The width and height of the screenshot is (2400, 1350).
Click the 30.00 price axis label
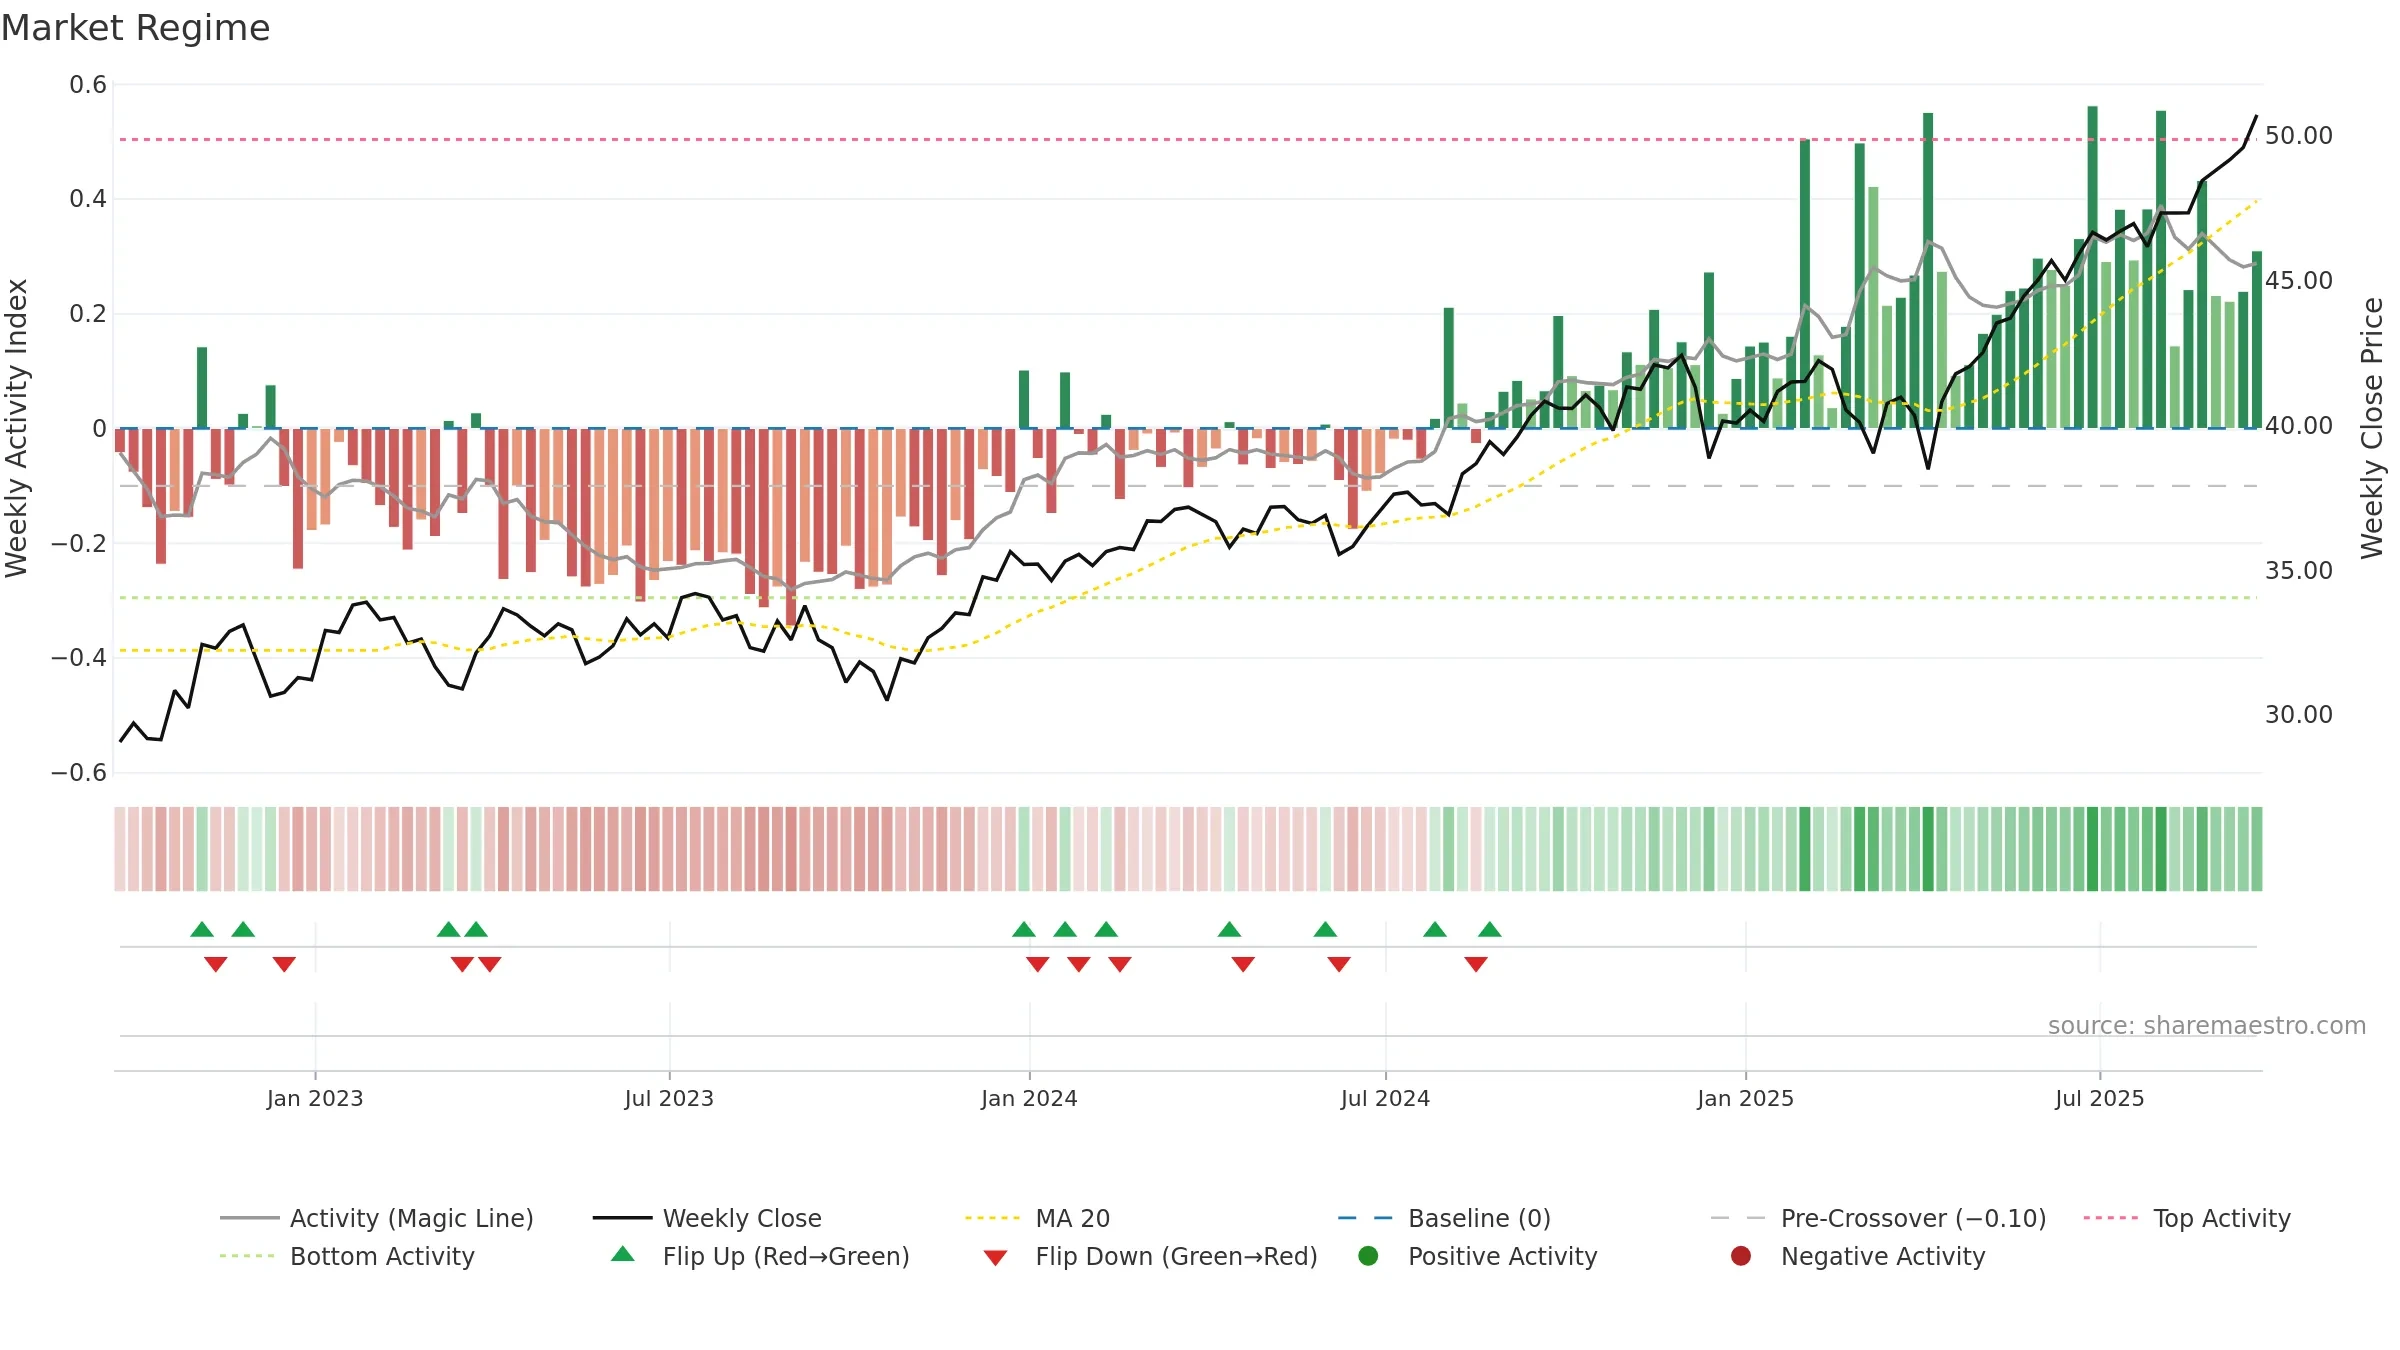coord(2298,714)
